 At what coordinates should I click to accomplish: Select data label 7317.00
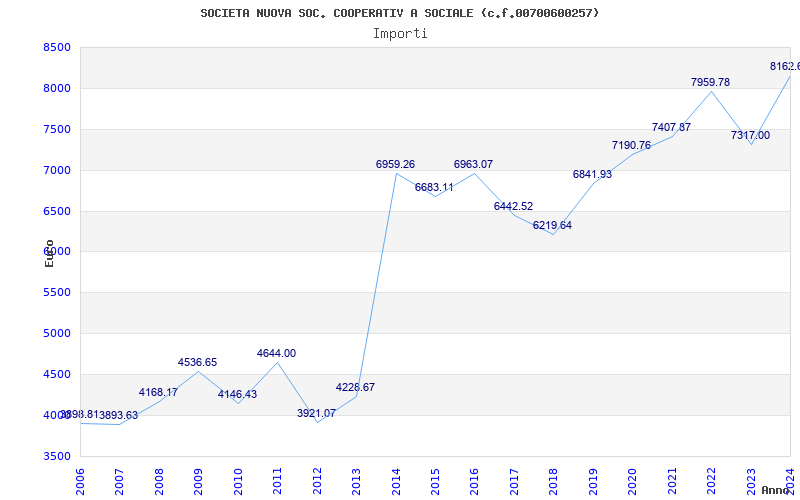[751, 135]
